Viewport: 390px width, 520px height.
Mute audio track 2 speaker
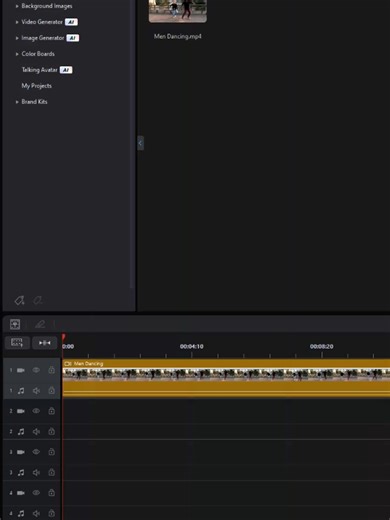[36, 432]
